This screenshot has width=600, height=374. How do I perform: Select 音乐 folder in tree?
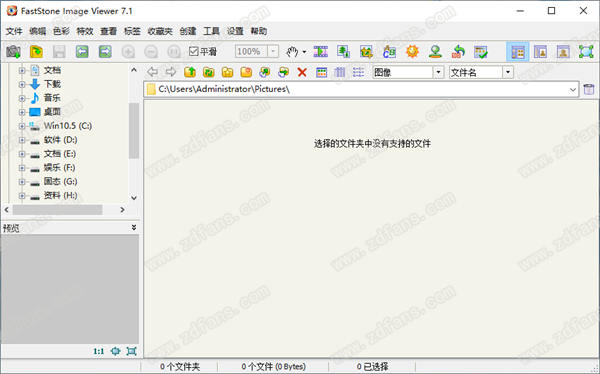point(52,98)
